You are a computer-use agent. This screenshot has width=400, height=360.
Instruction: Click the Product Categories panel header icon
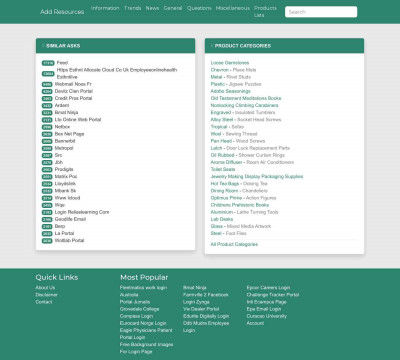click(212, 46)
